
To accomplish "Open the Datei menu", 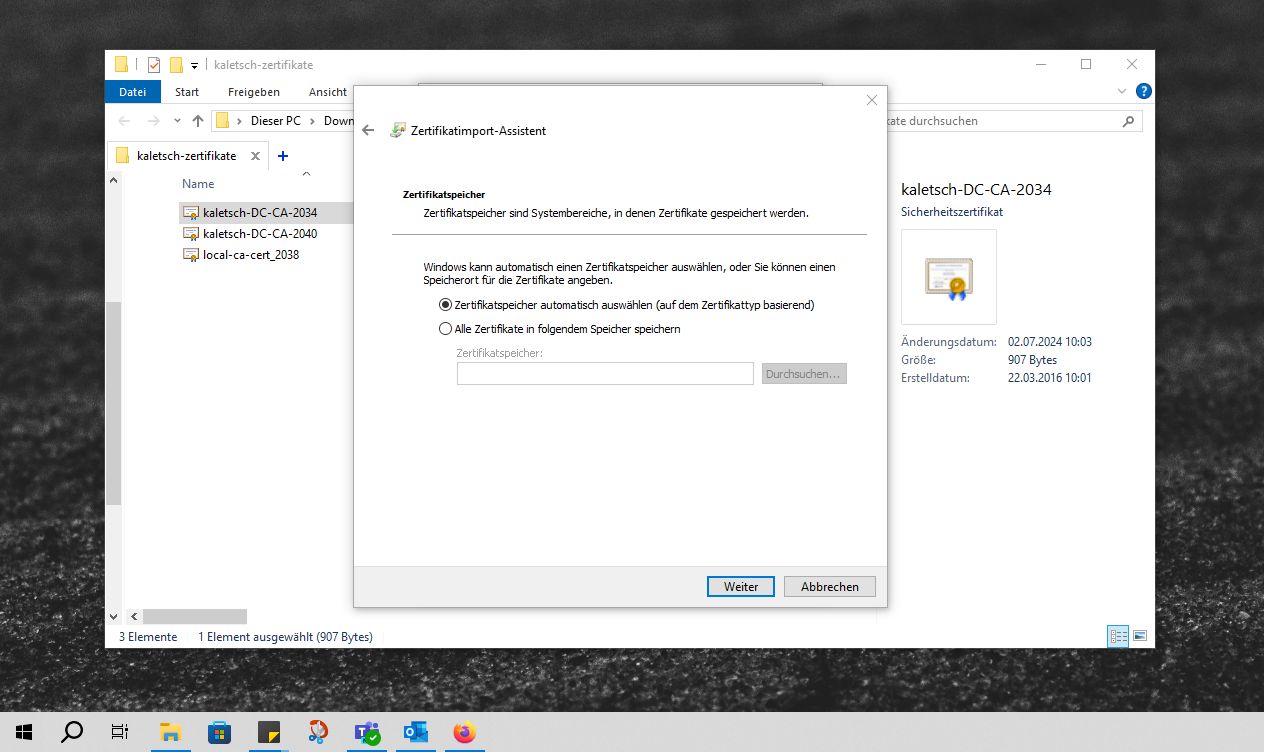I will pyautogui.click(x=132, y=92).
